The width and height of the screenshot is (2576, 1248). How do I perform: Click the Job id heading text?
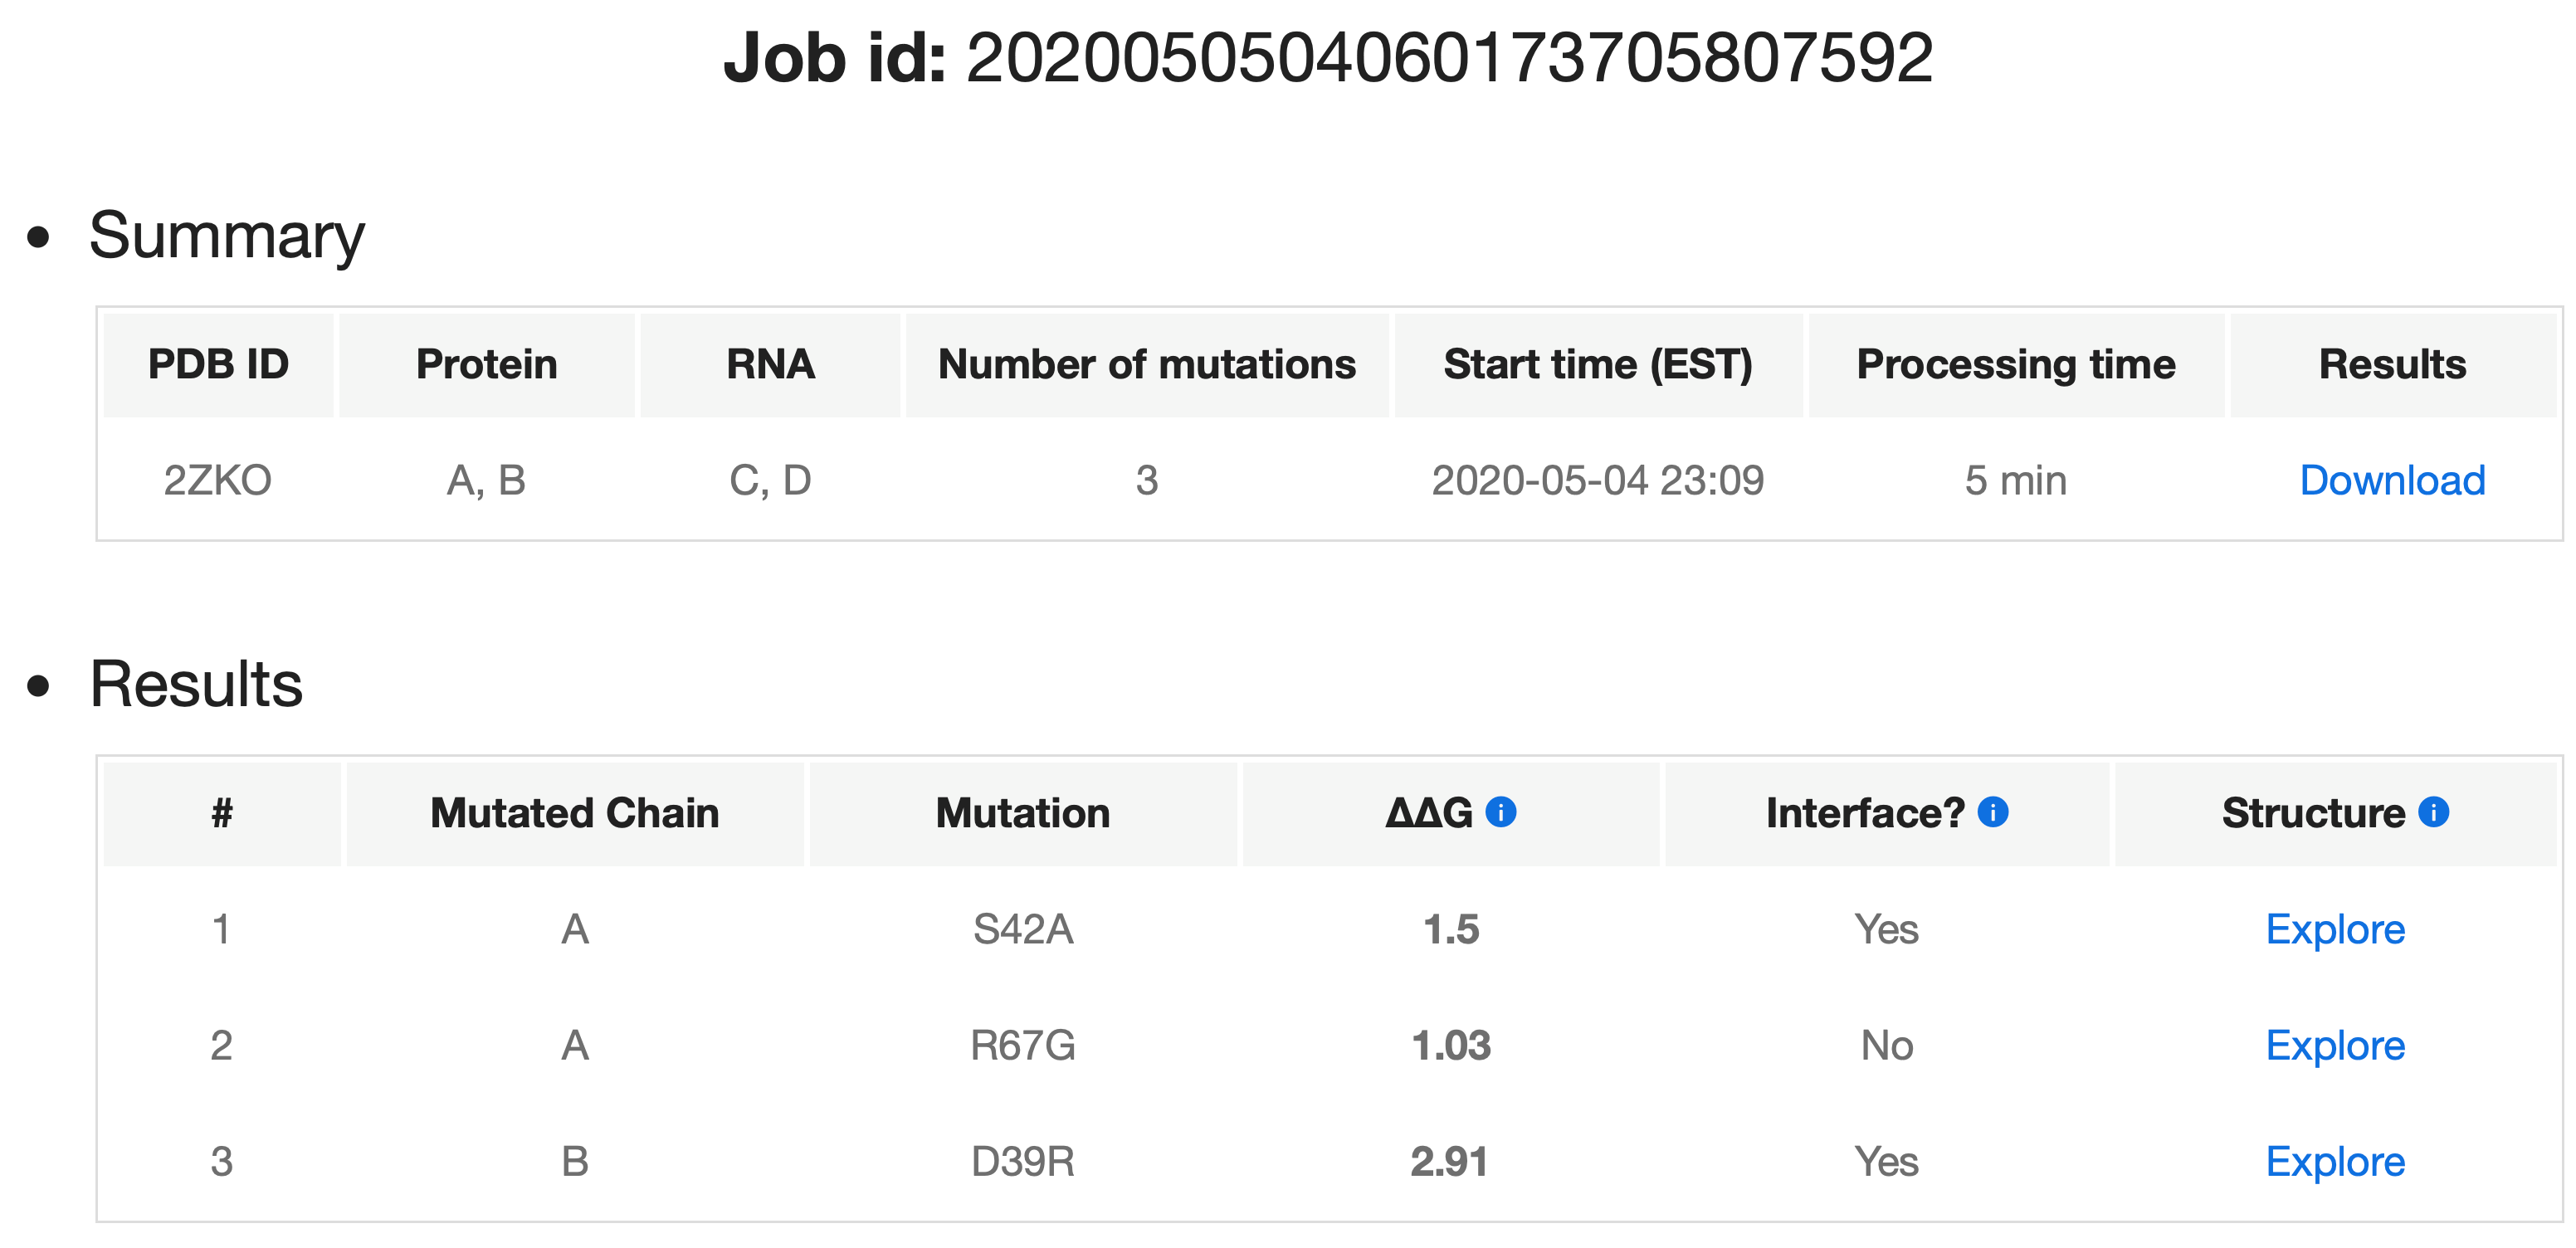(x=1328, y=58)
